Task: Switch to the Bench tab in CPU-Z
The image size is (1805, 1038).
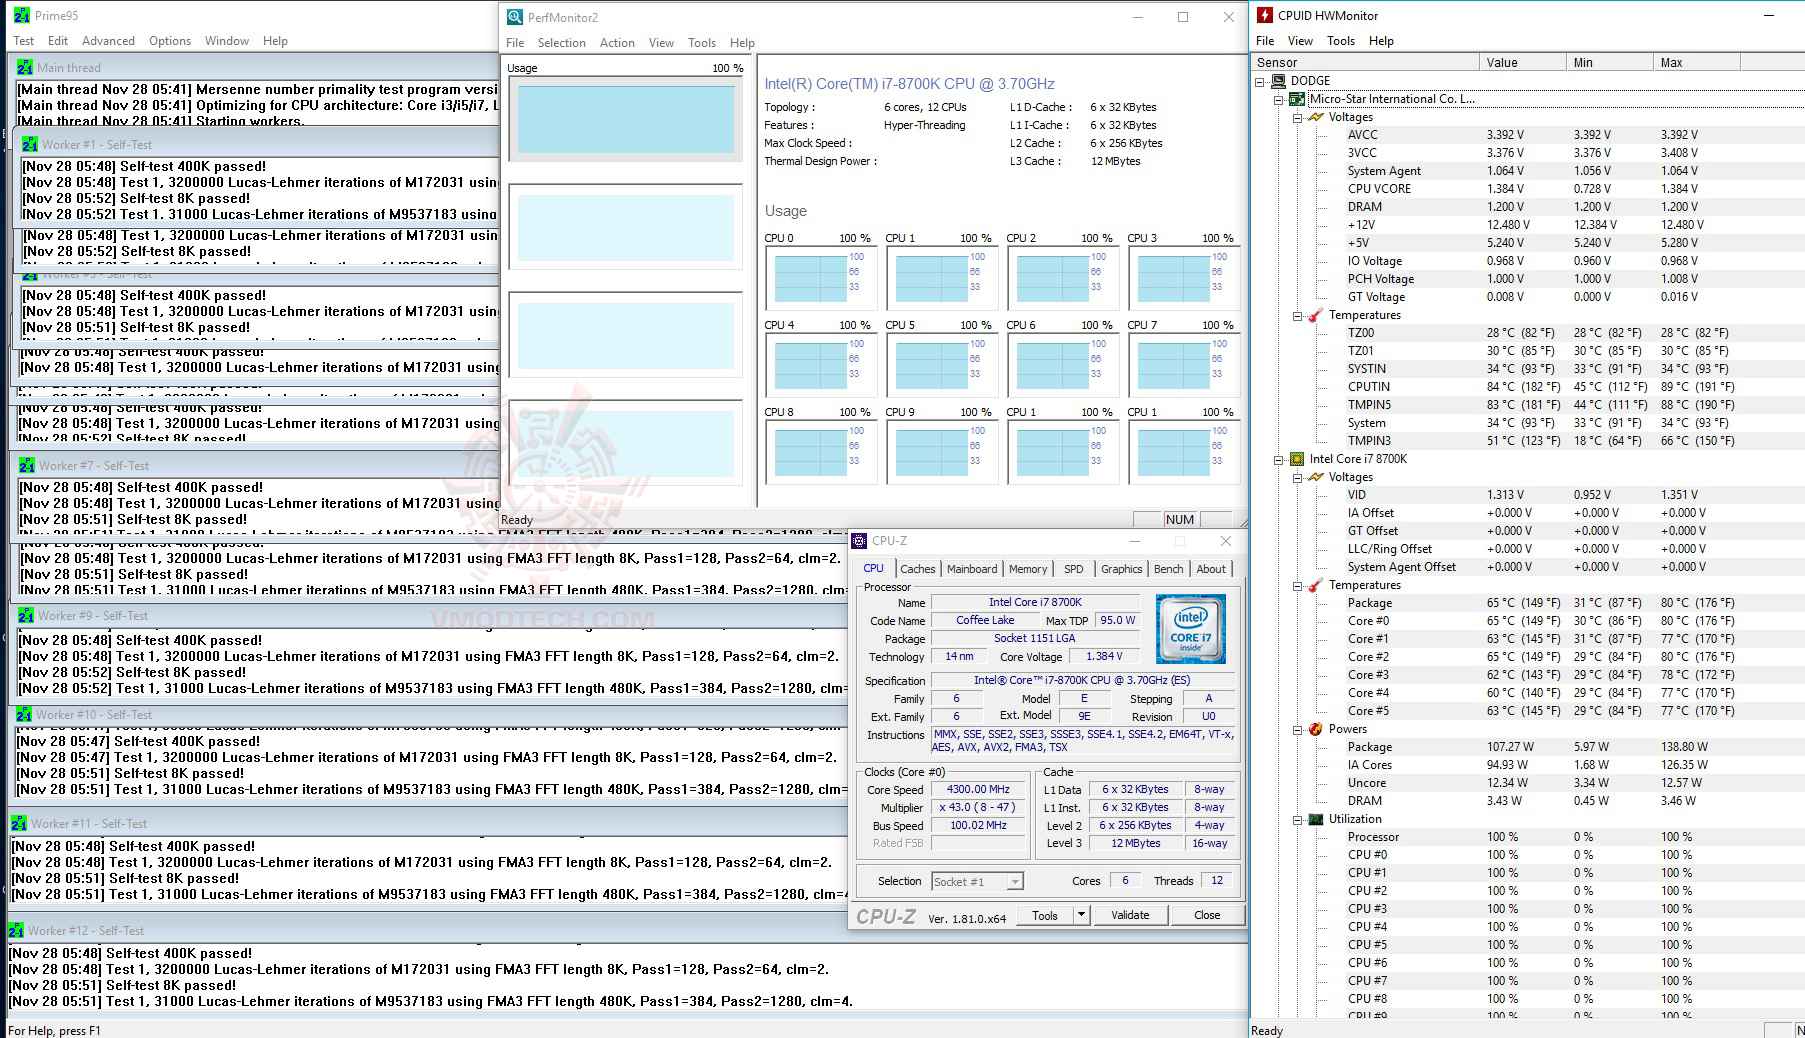Action: click(x=1168, y=569)
